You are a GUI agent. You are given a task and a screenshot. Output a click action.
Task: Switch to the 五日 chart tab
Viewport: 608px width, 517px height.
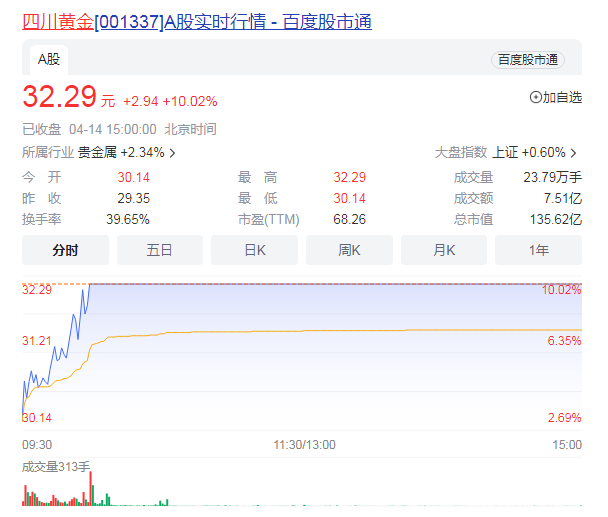coord(160,250)
